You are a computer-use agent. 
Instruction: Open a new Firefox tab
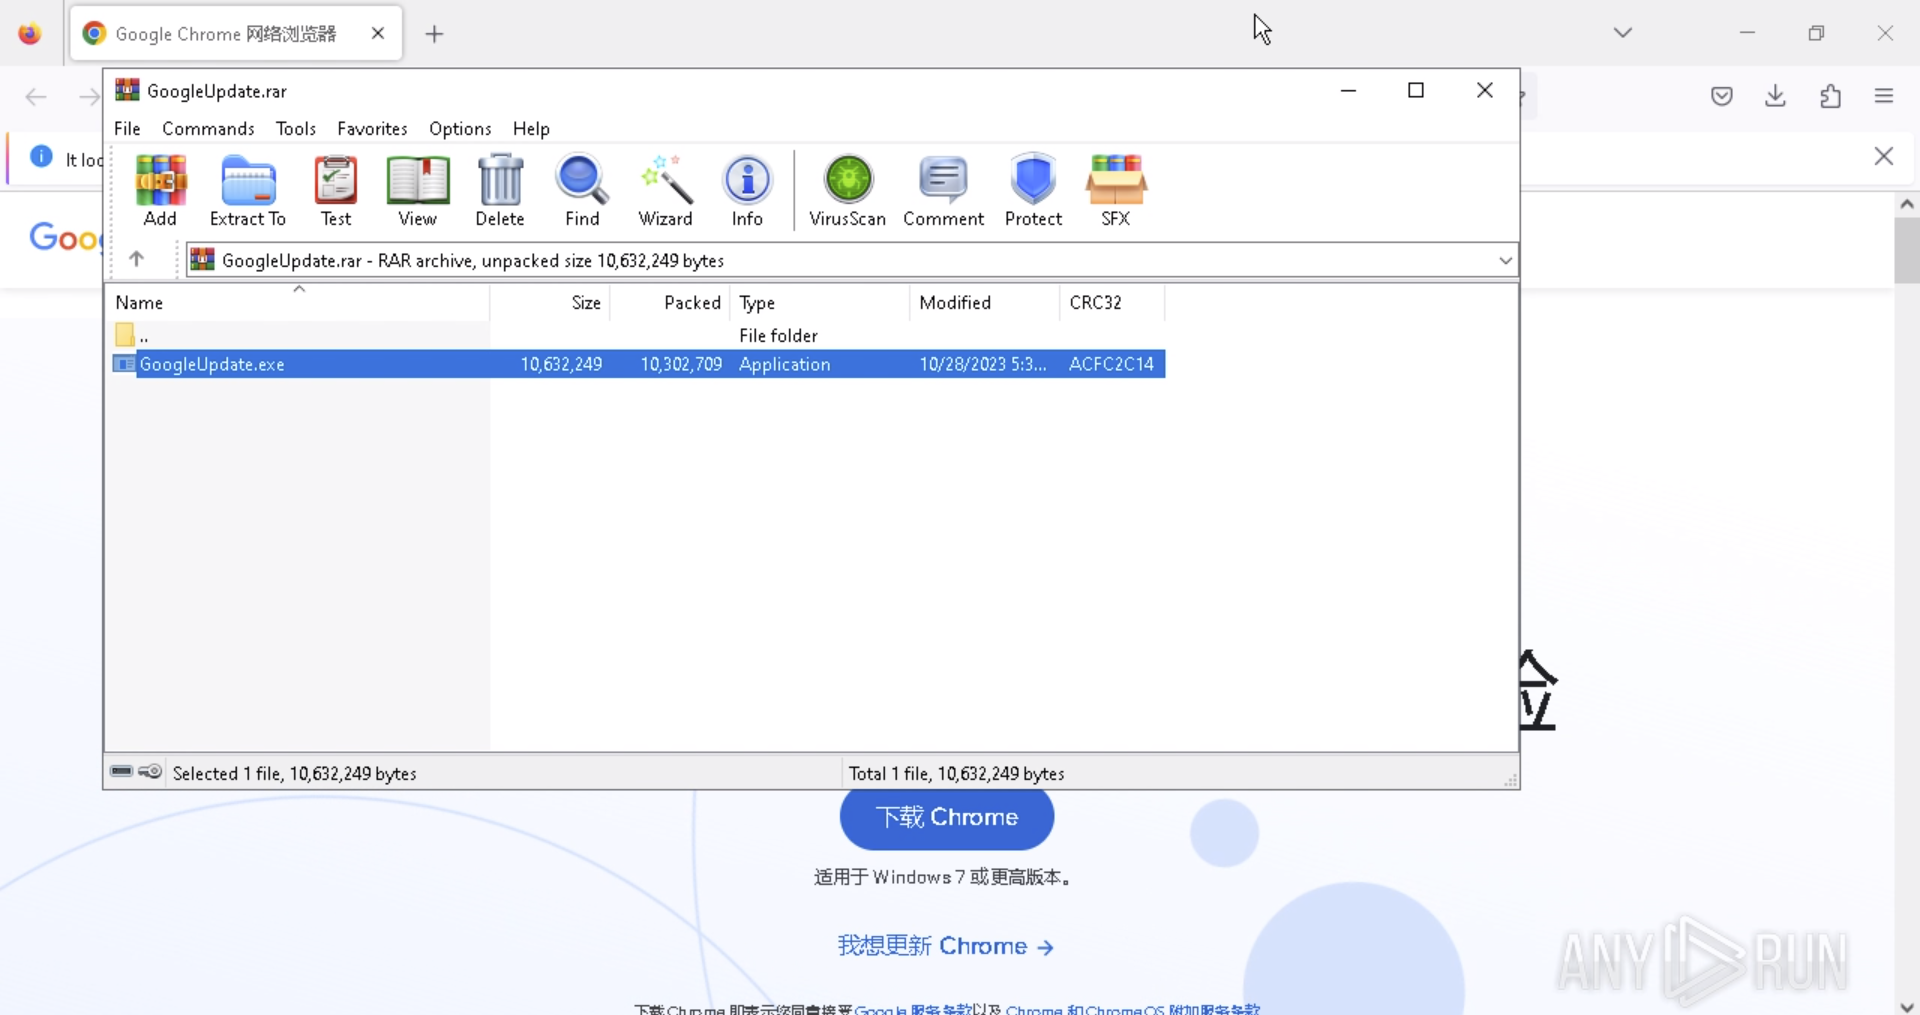[434, 34]
